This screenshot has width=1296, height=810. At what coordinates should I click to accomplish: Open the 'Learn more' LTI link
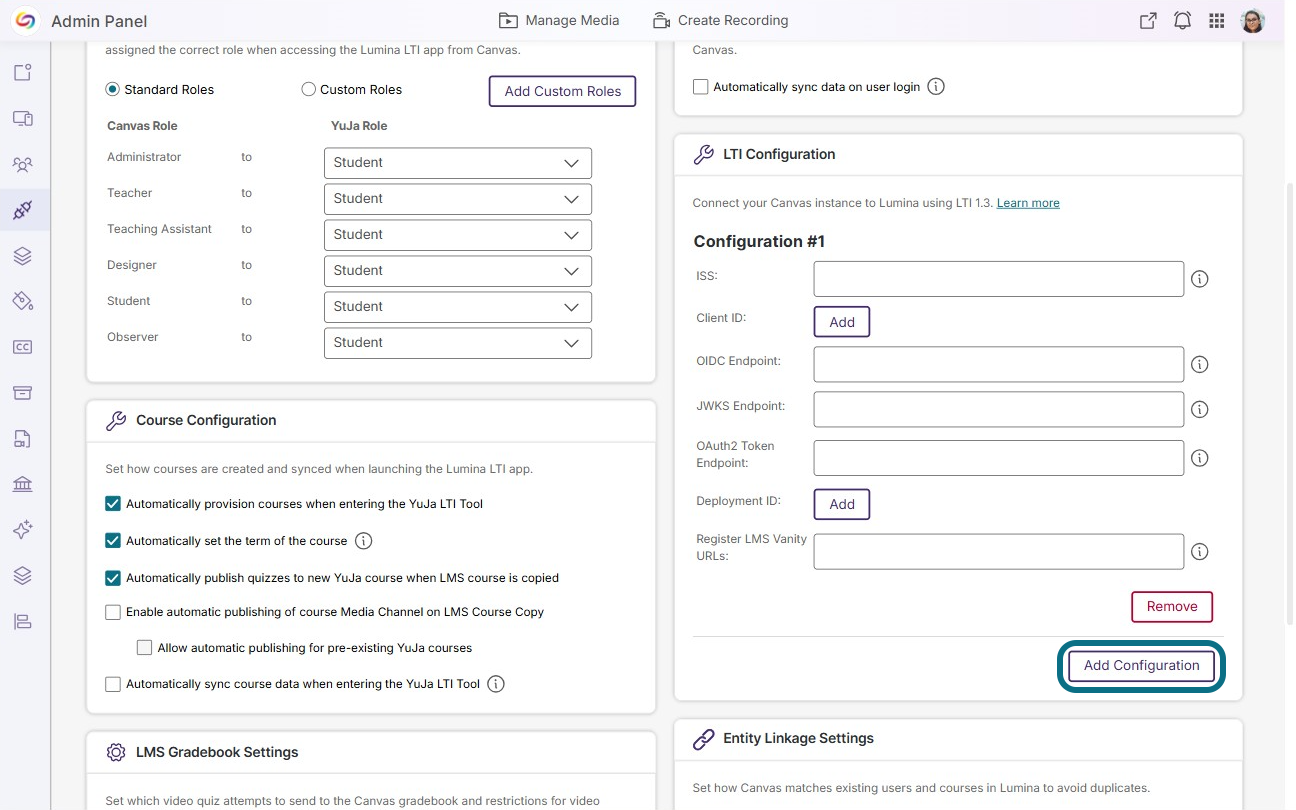point(1028,203)
